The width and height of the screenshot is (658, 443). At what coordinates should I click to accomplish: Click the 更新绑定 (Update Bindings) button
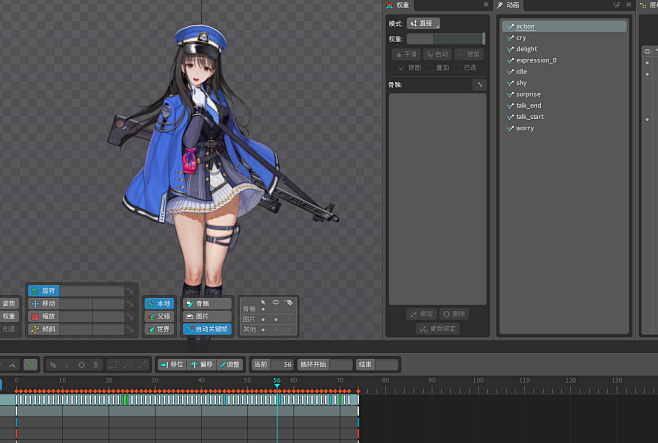click(438, 329)
